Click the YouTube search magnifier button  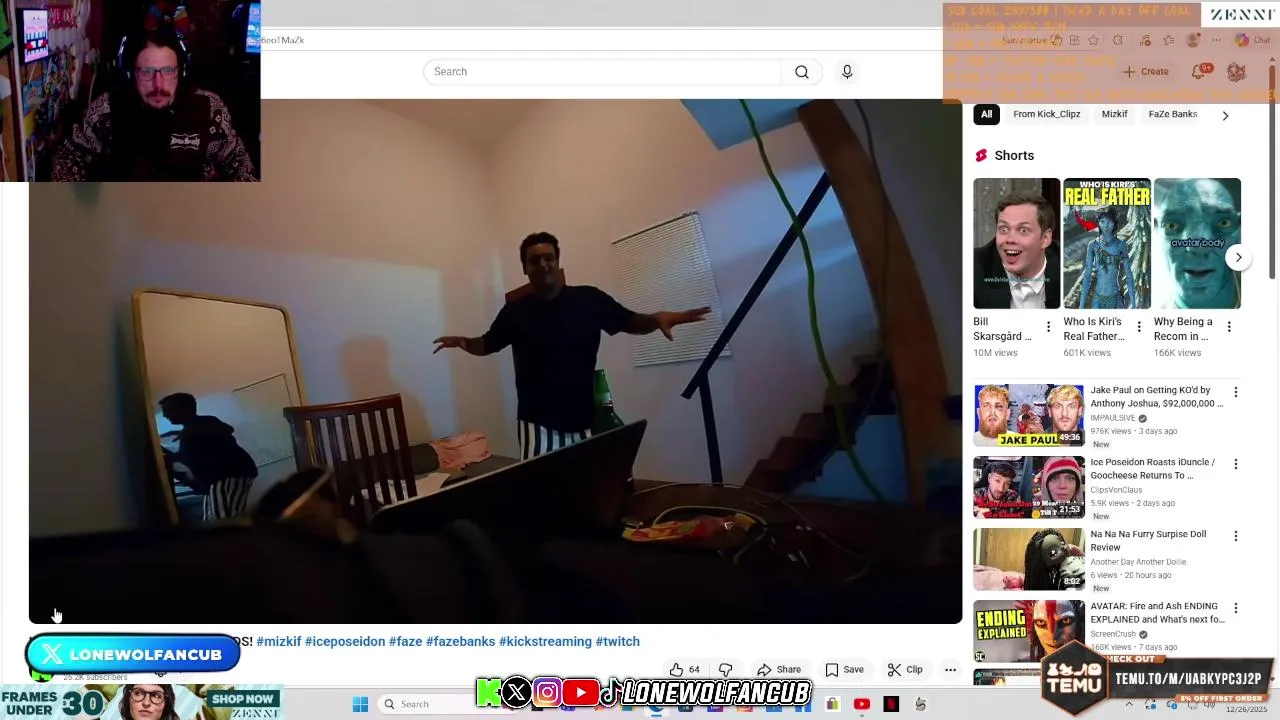[802, 72]
